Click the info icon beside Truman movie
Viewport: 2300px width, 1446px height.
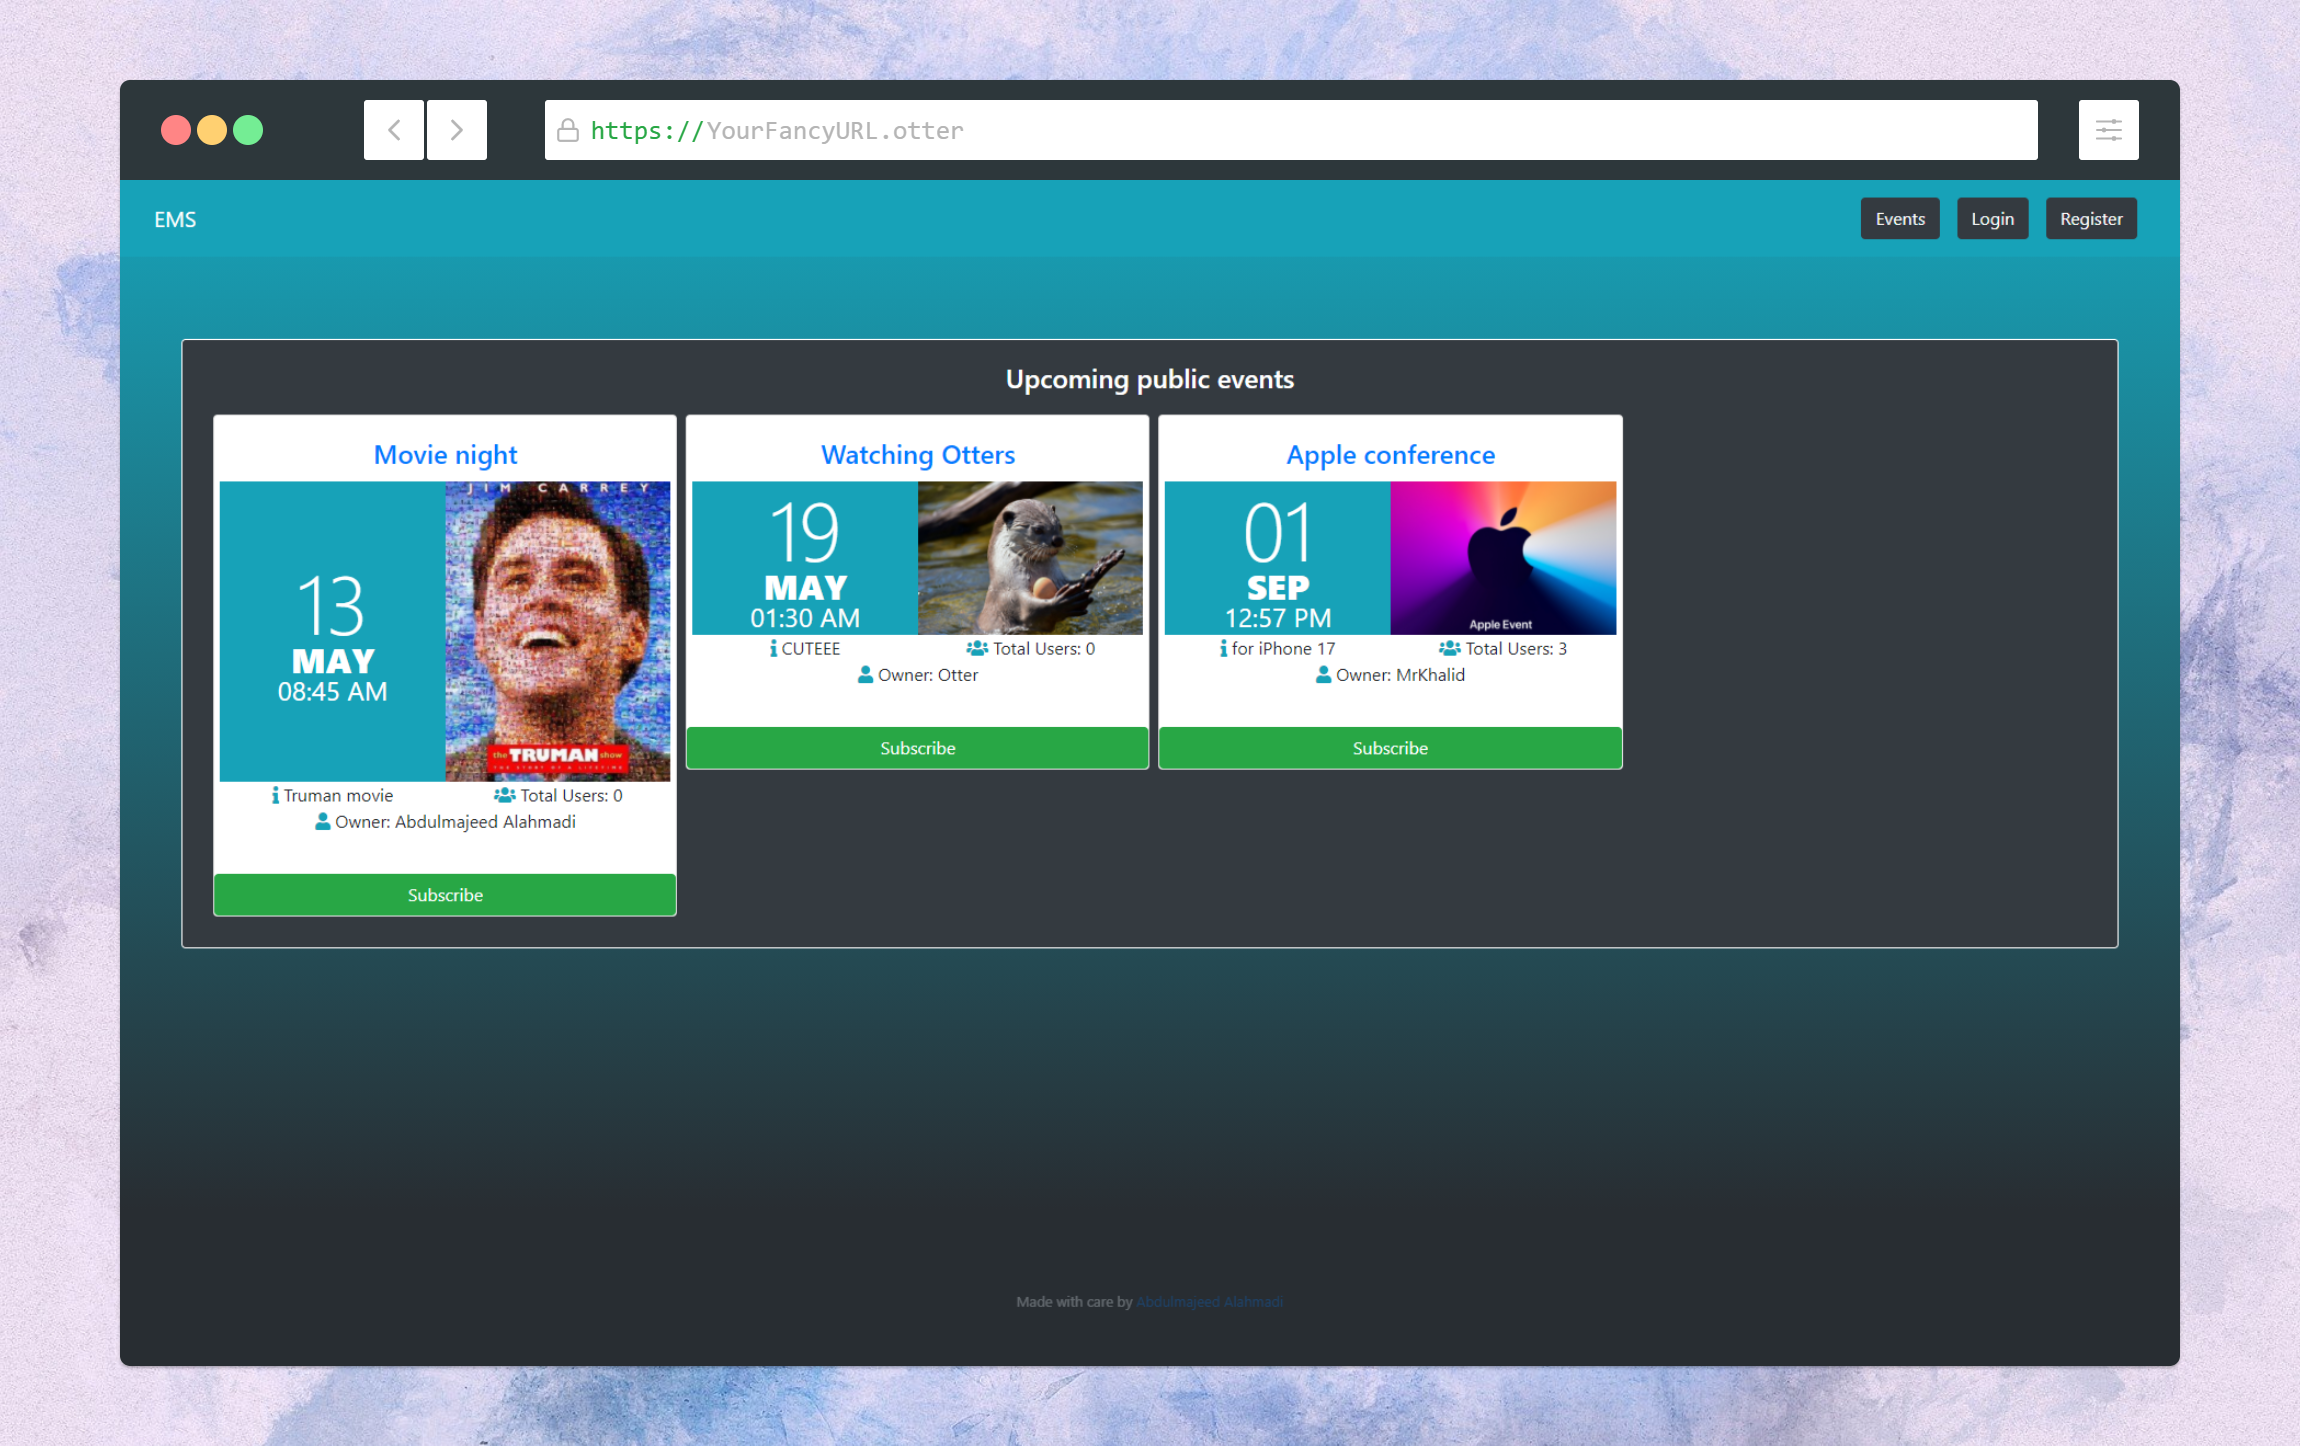click(x=275, y=795)
